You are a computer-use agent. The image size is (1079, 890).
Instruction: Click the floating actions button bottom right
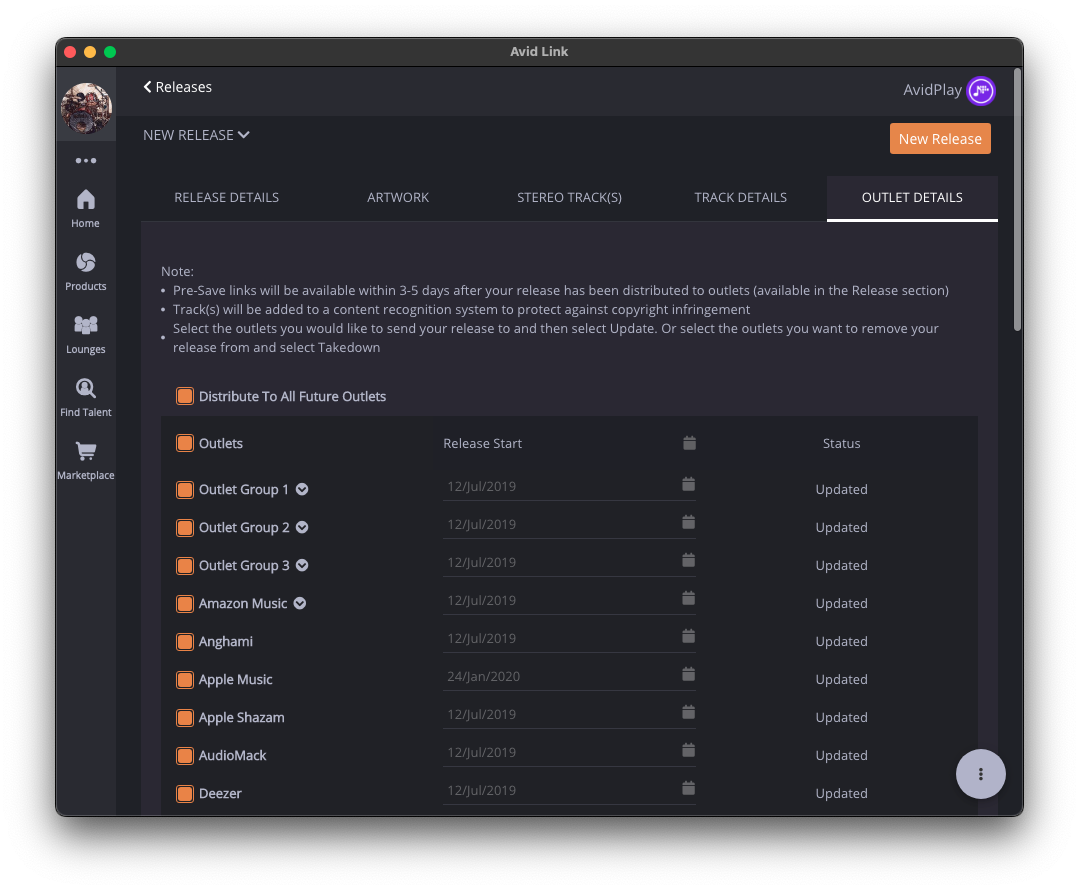click(x=980, y=774)
